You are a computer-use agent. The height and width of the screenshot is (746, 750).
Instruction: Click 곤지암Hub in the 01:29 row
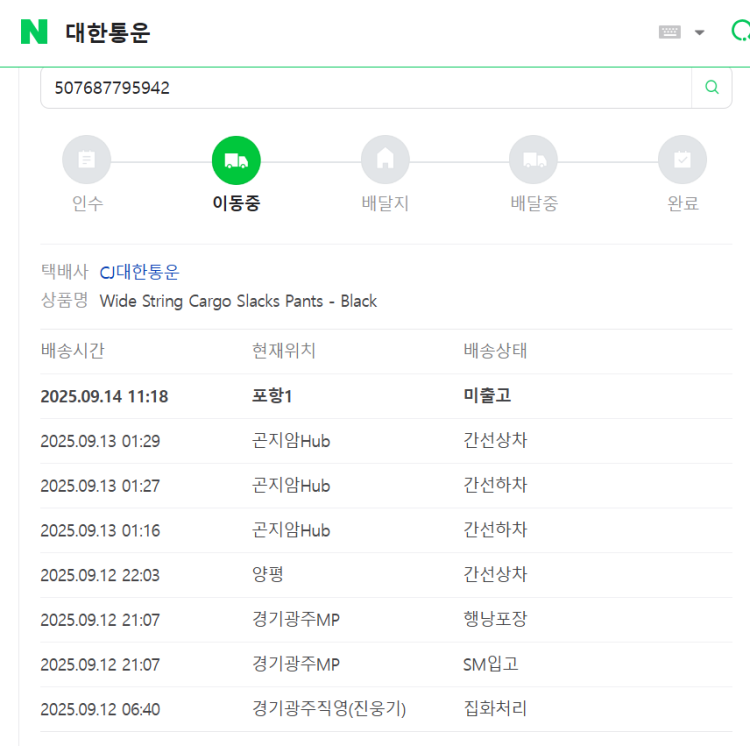291,441
